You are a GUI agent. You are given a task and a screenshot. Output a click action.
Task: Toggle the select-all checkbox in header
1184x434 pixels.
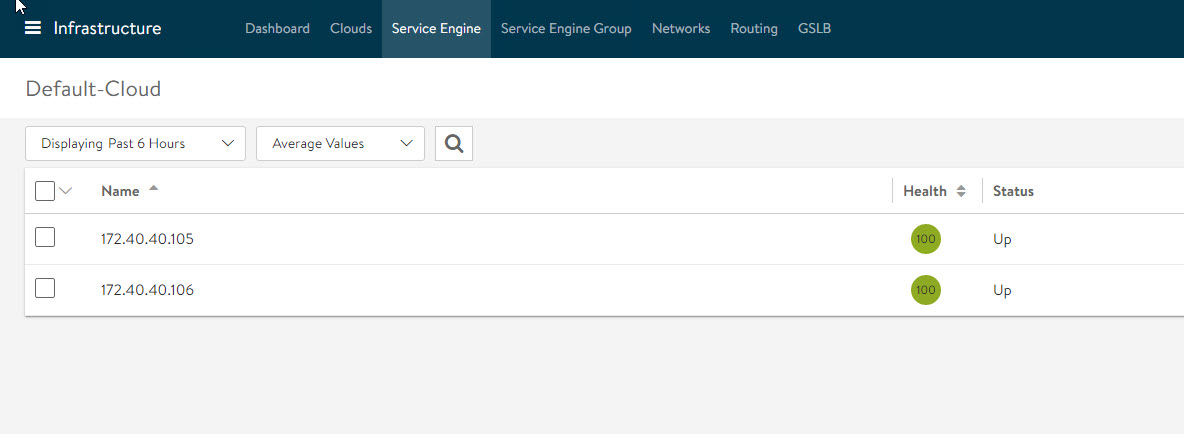click(45, 191)
